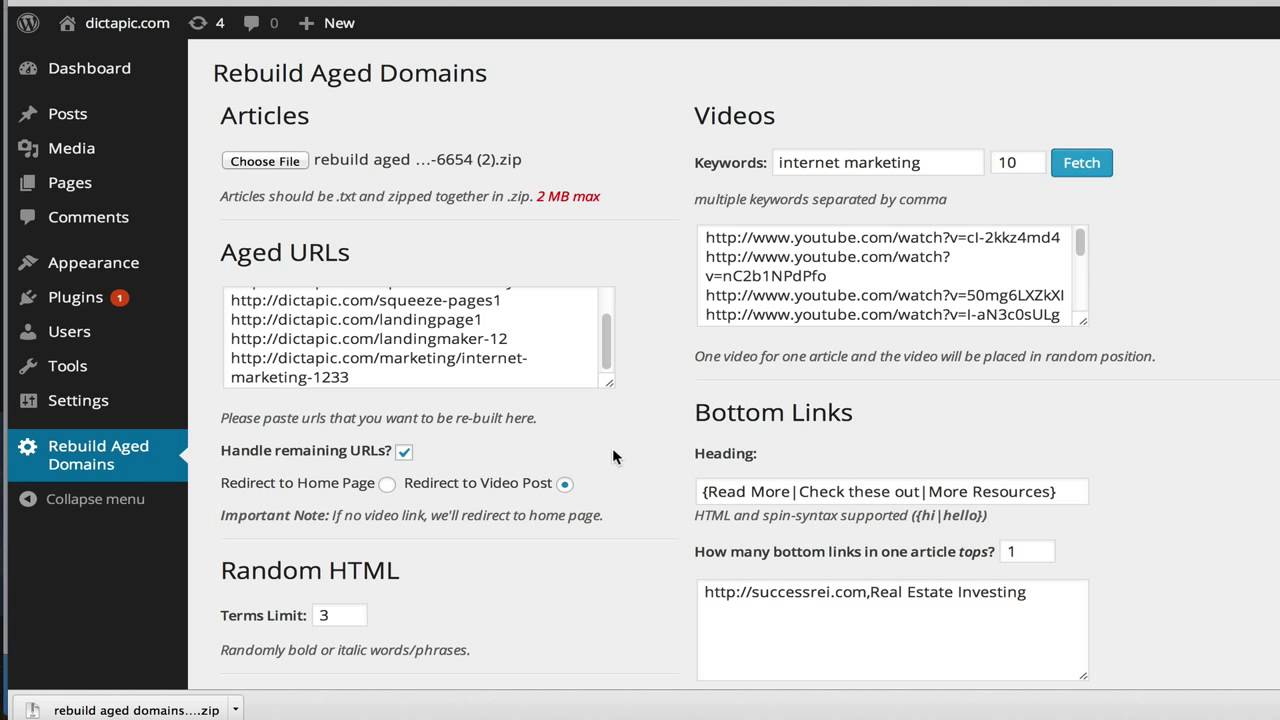Click the Plugins plug icon

pyautogui.click(x=28, y=297)
